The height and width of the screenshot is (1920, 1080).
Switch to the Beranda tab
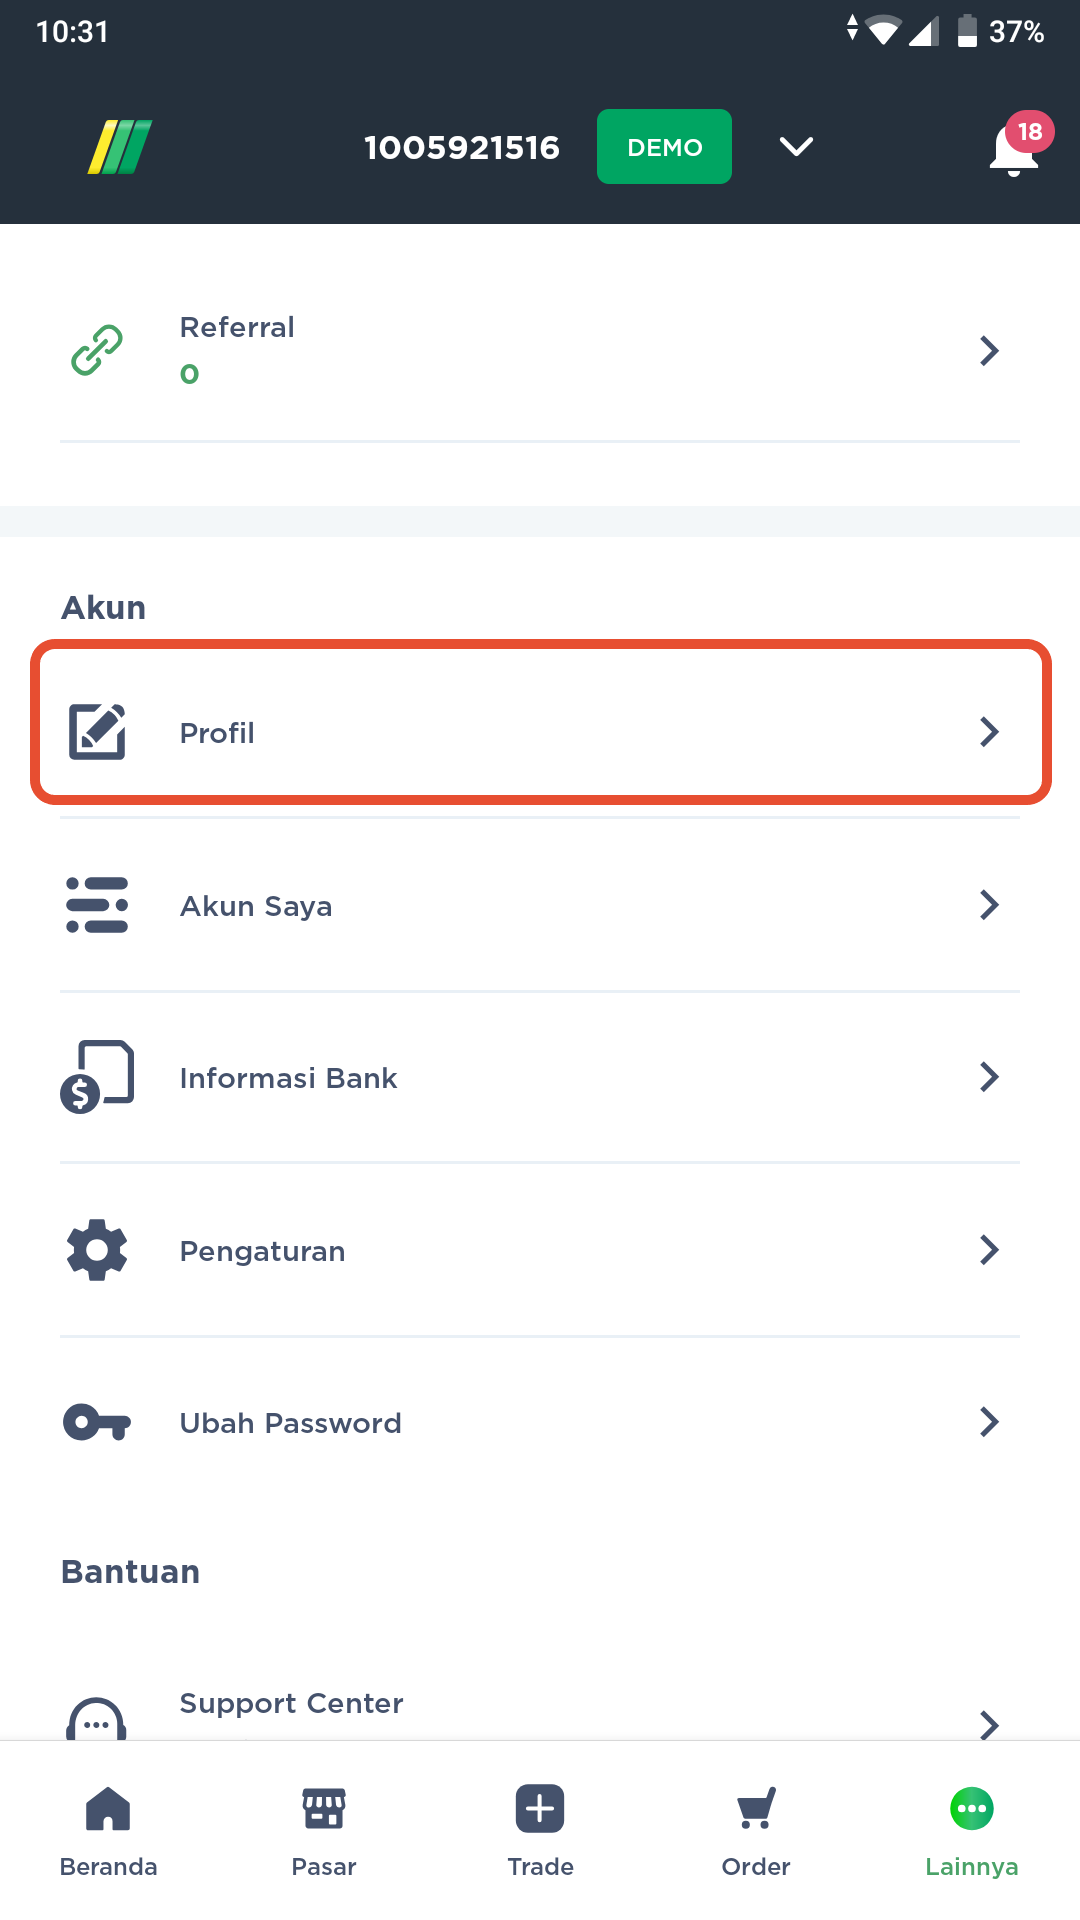[108, 1830]
